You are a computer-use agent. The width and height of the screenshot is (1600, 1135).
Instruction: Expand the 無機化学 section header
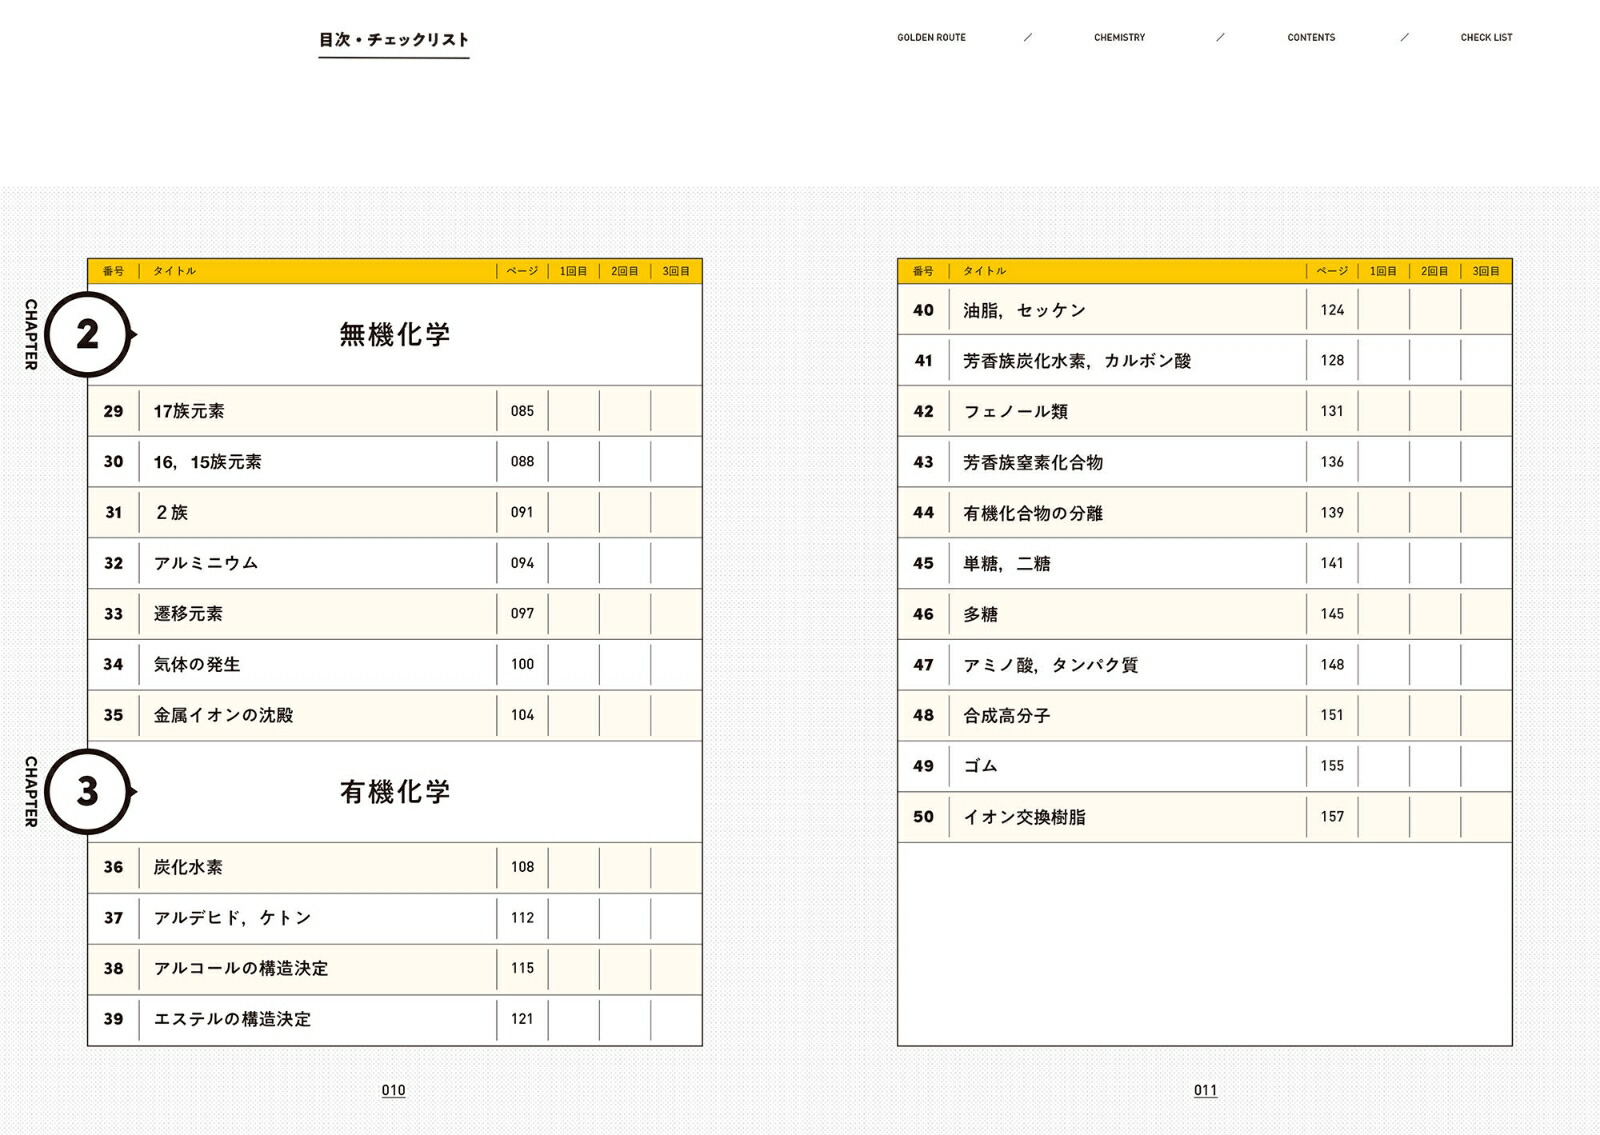pos(395,333)
